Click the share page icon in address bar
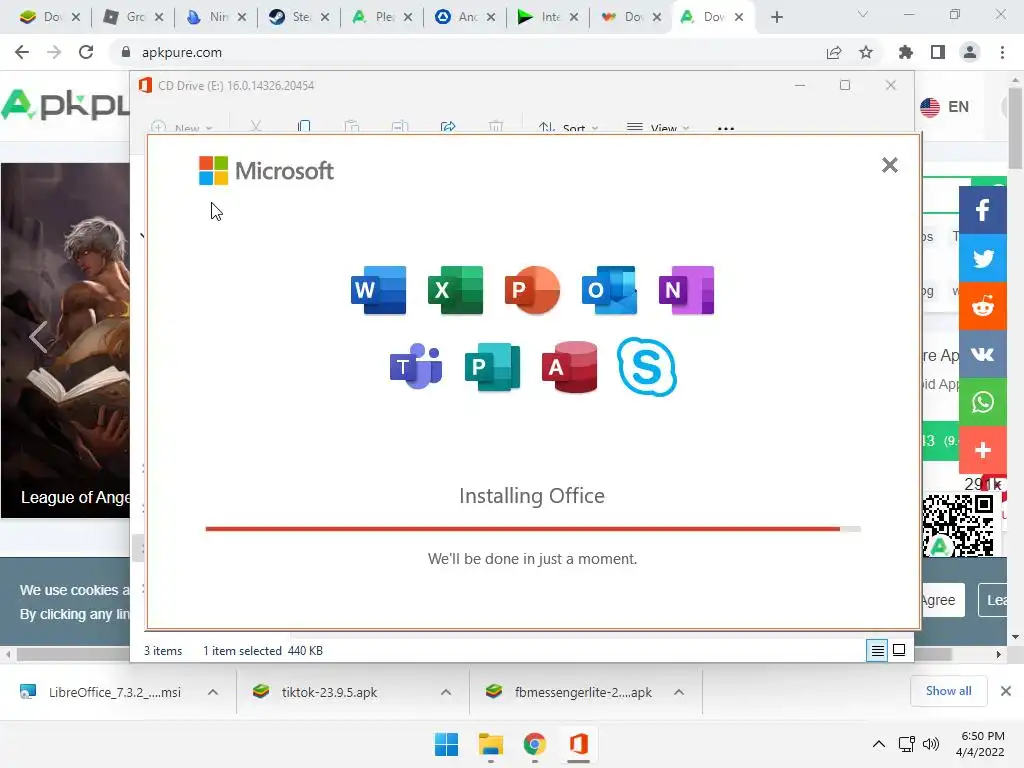Viewport: 1024px width, 768px height. point(834,52)
